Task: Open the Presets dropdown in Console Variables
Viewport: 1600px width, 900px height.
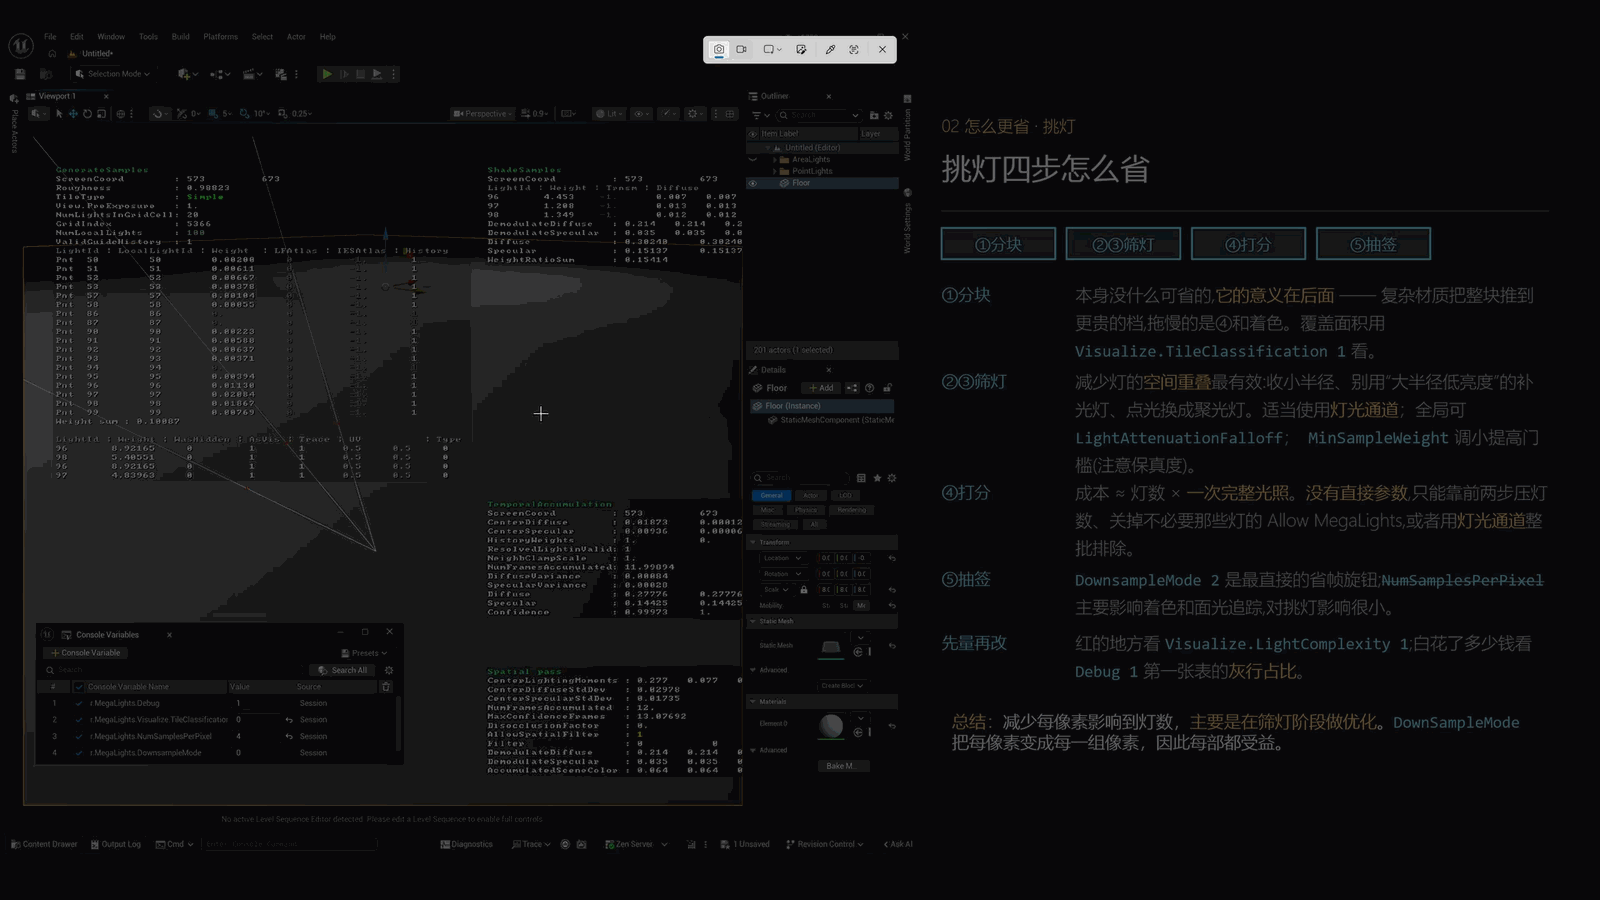Action: pos(364,653)
